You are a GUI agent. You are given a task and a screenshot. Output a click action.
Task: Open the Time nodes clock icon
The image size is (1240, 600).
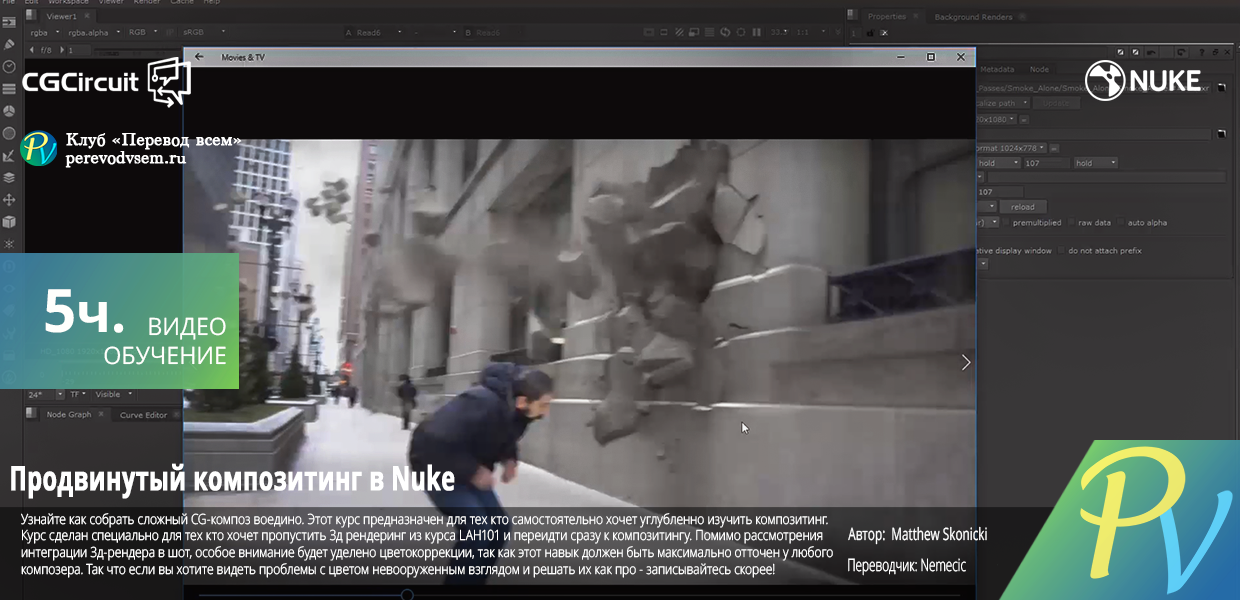pos(9,65)
